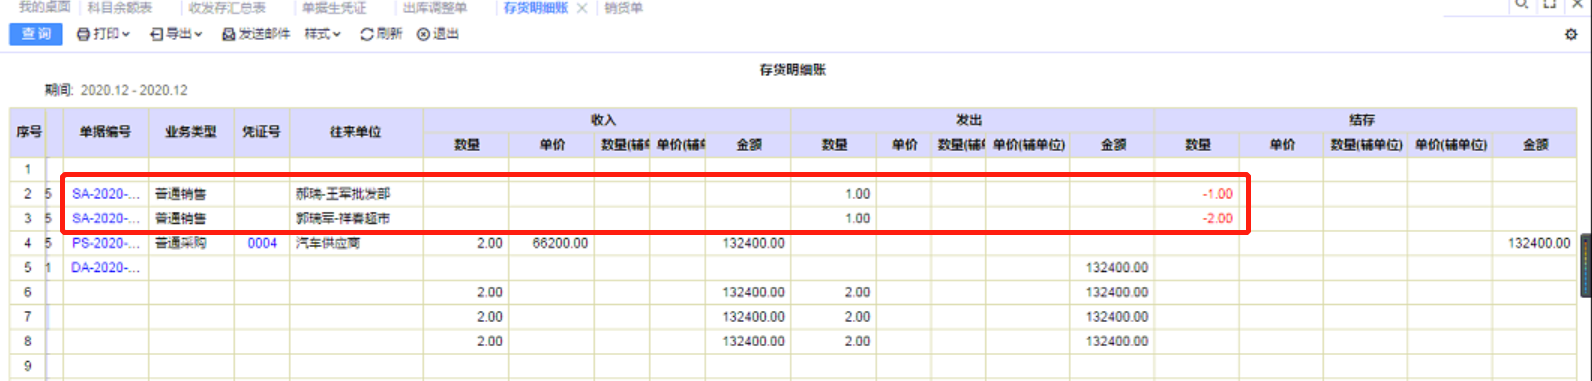The height and width of the screenshot is (381, 1592).
Task: Select the 132400.00 balance amount in row 4
Action: [1535, 243]
